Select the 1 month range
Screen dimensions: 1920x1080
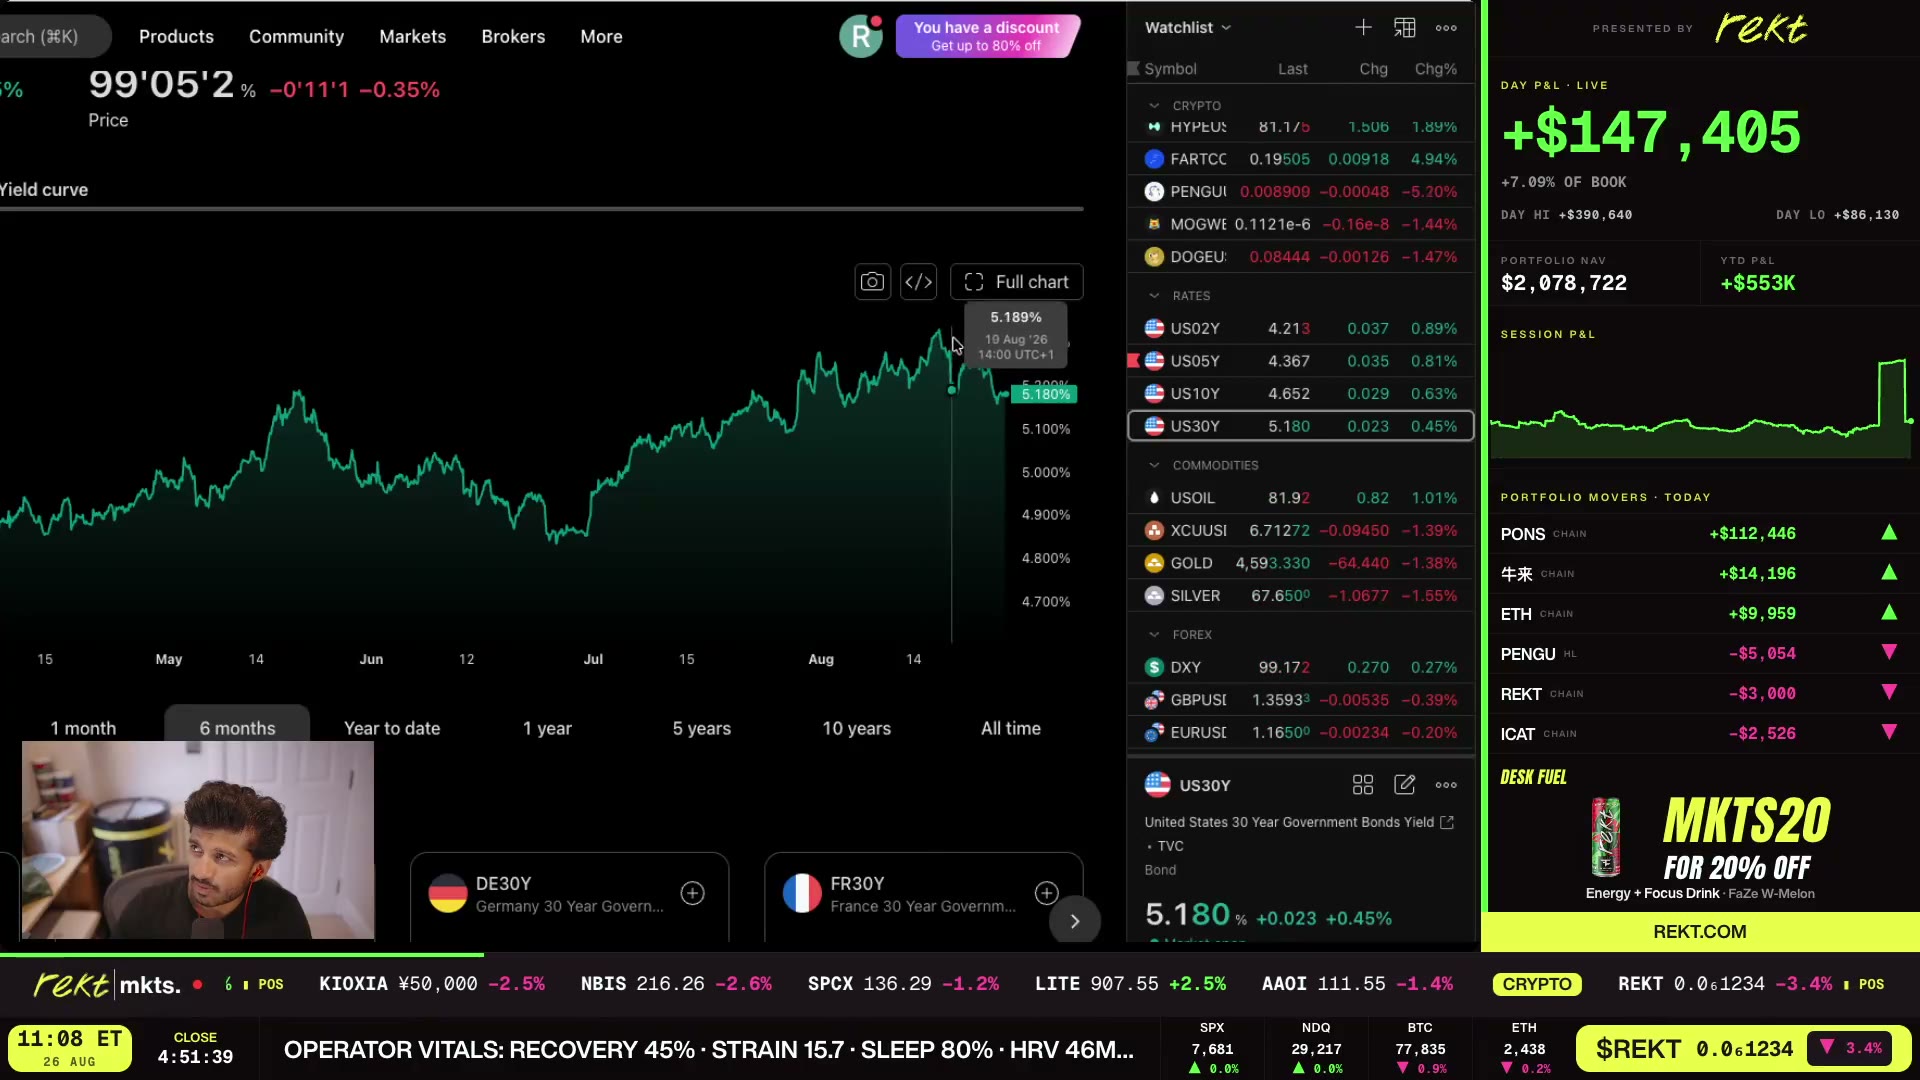(x=83, y=728)
